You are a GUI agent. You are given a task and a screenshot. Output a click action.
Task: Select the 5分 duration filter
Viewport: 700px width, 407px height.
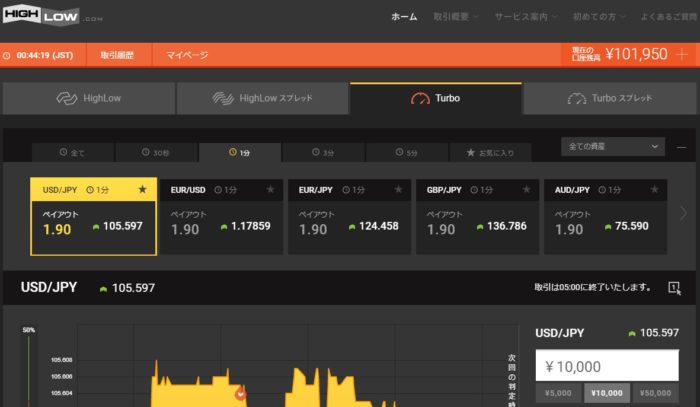pos(407,153)
